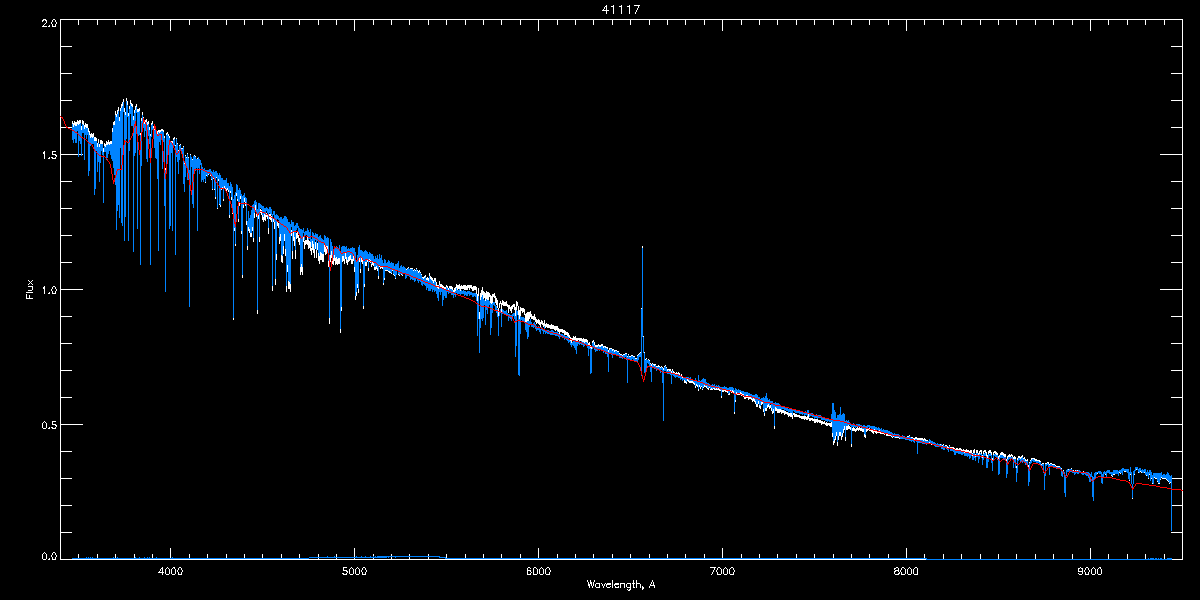Pick the tall emission spike tip near 6560
Screen dimensions: 1200x600
[642, 248]
